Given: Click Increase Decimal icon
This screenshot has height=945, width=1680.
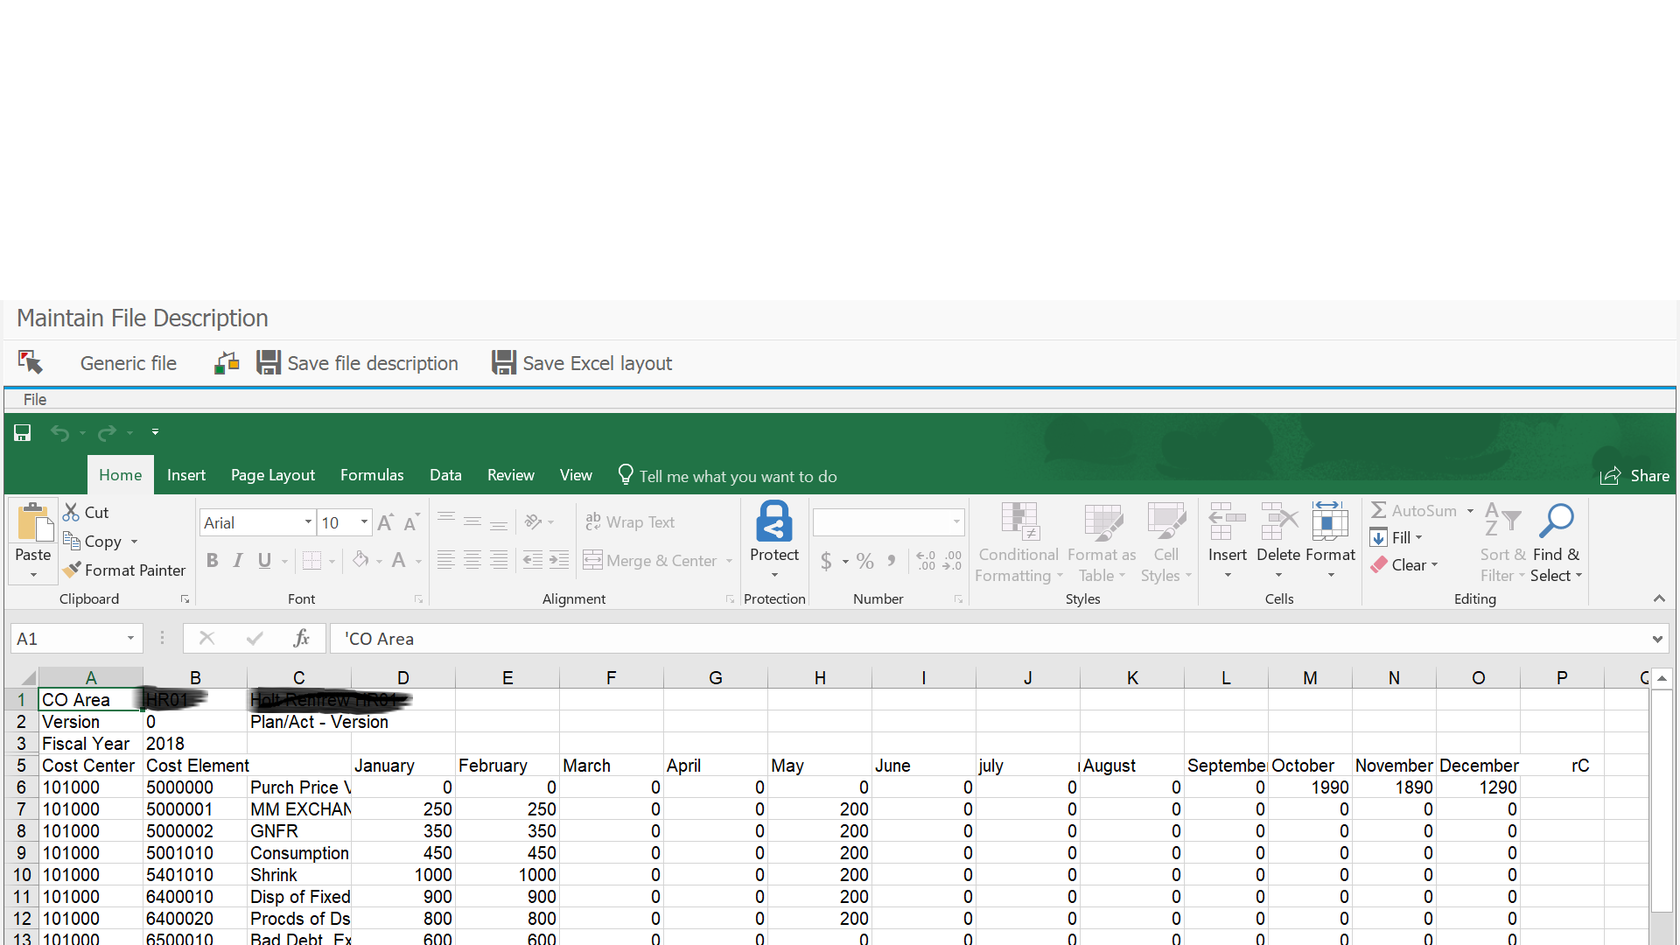Looking at the screenshot, I should click(x=926, y=561).
